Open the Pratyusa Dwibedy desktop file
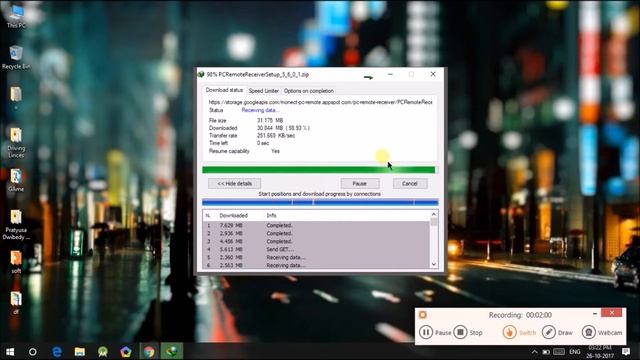Screen dimensions: 640x360 (x=16, y=224)
